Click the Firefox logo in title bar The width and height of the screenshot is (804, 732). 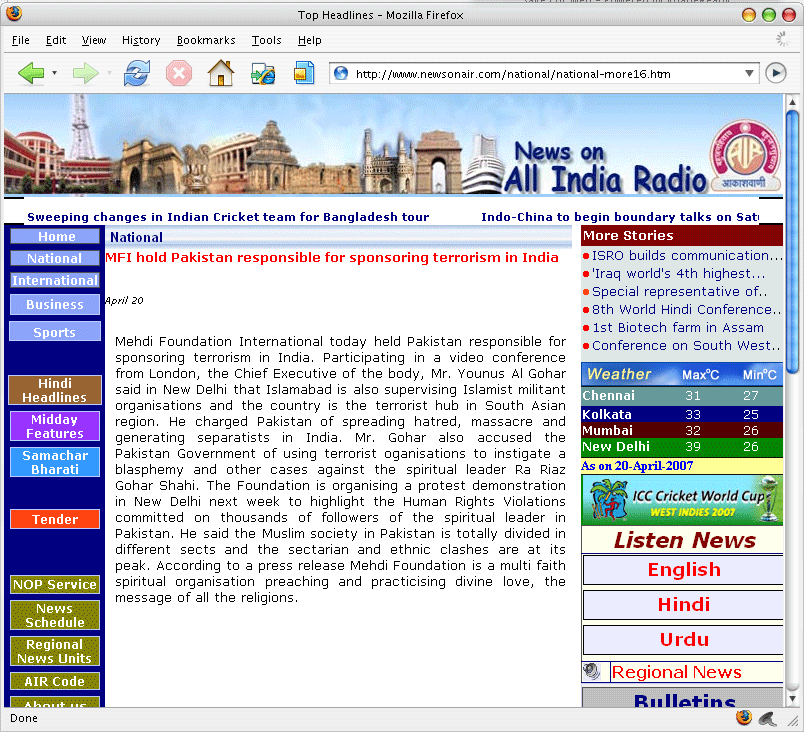pyautogui.click(x=14, y=13)
